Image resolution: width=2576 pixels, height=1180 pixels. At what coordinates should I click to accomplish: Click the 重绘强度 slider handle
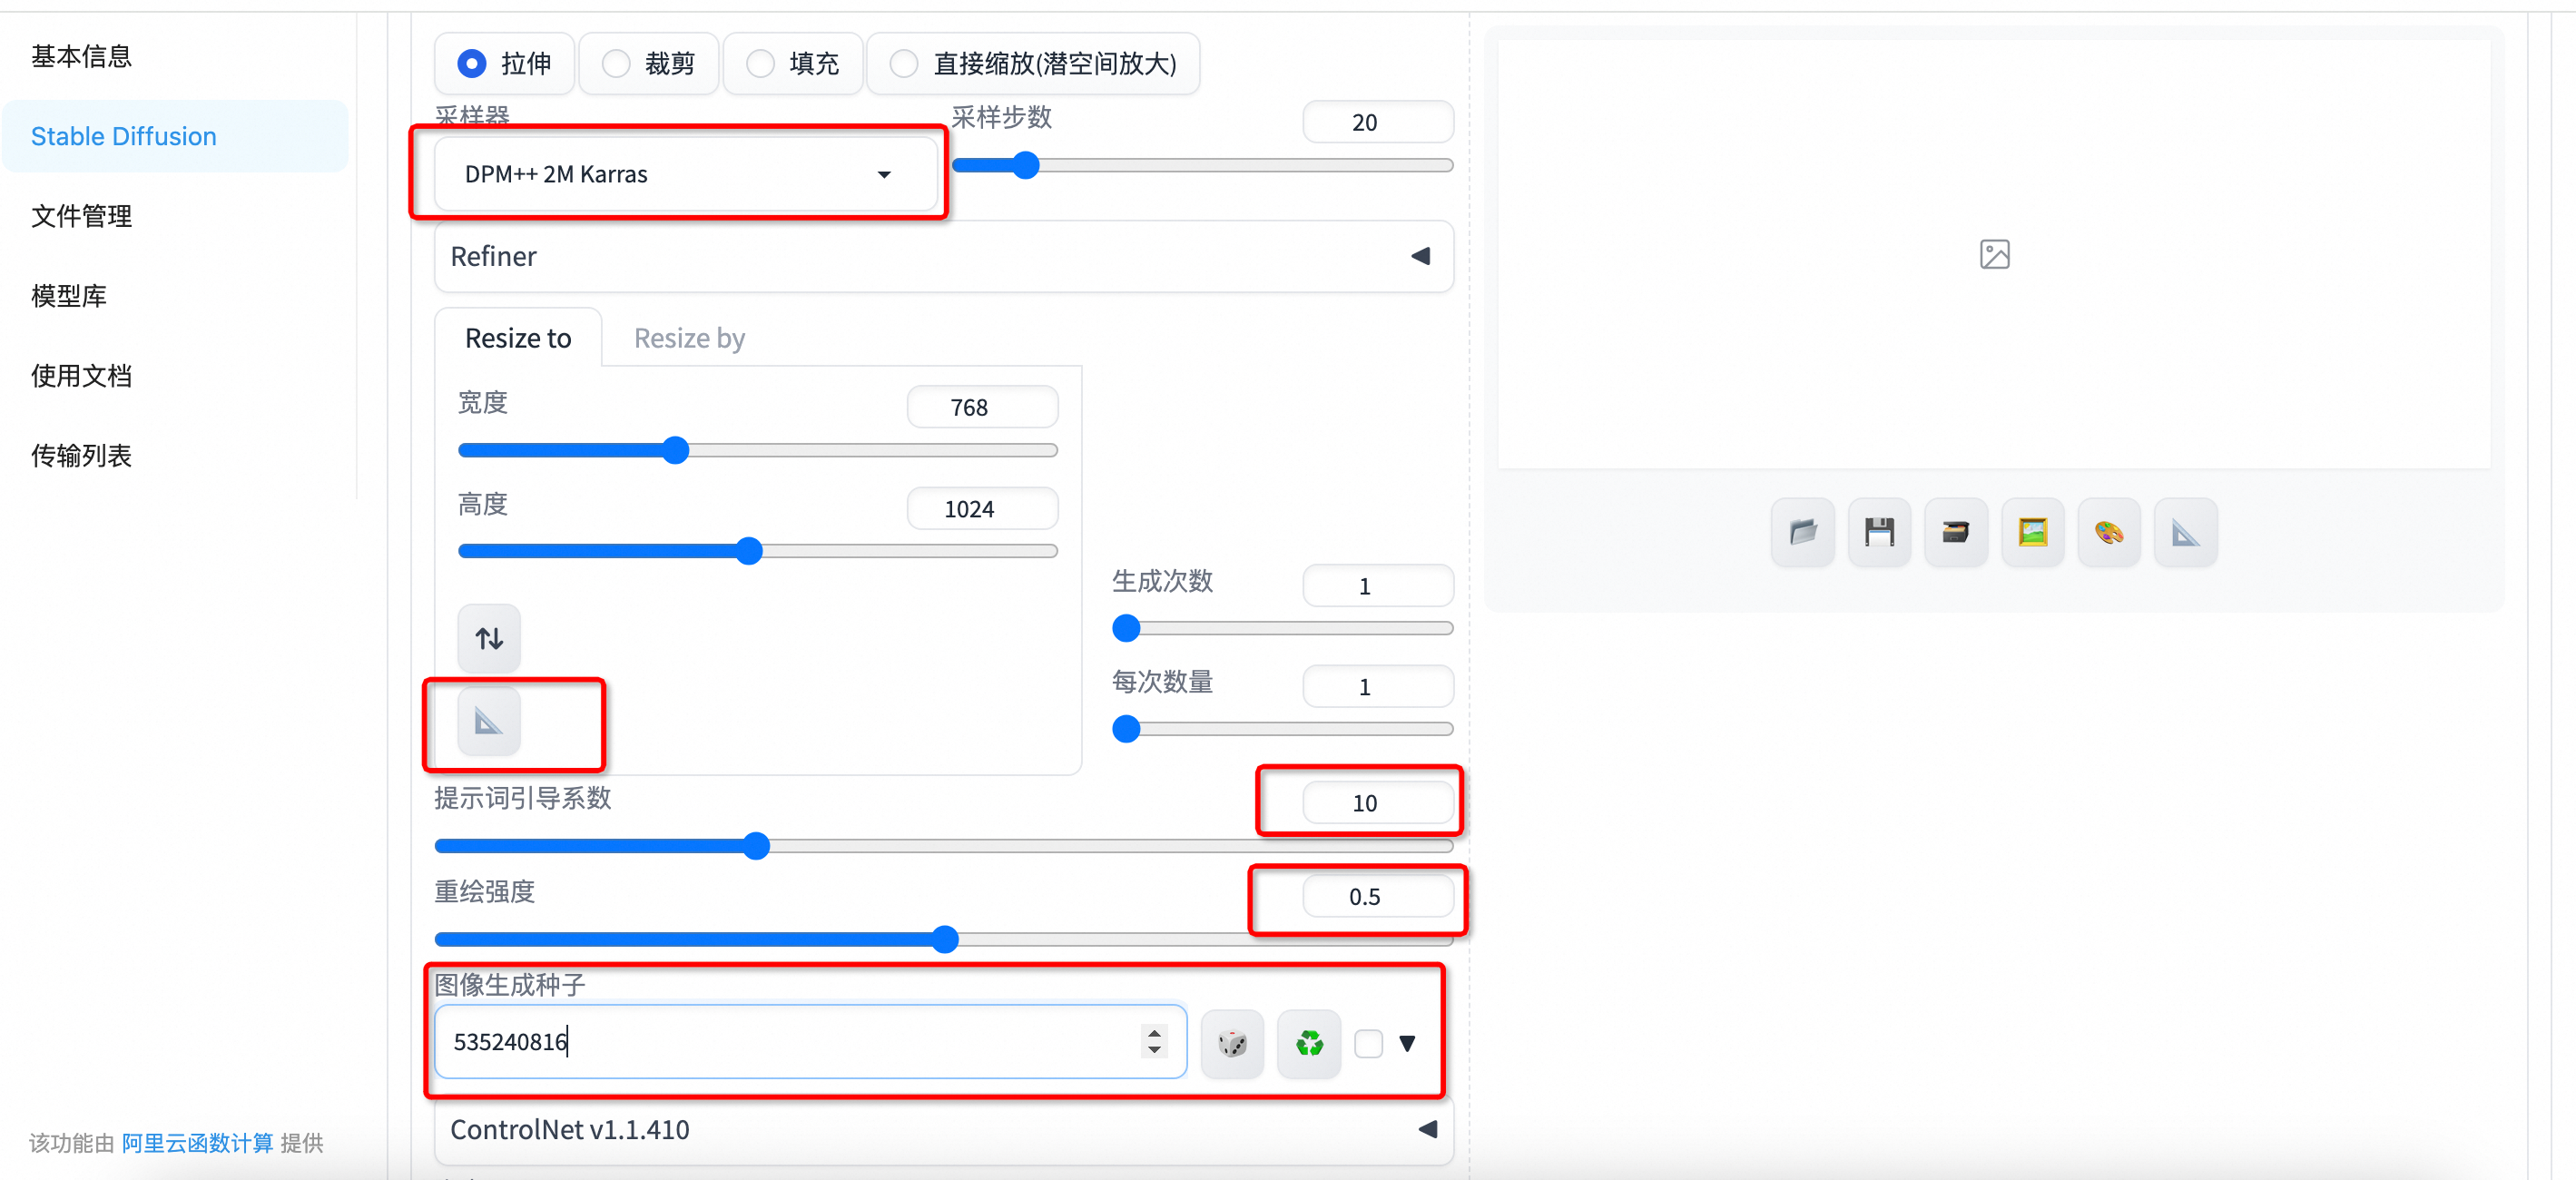[944, 939]
